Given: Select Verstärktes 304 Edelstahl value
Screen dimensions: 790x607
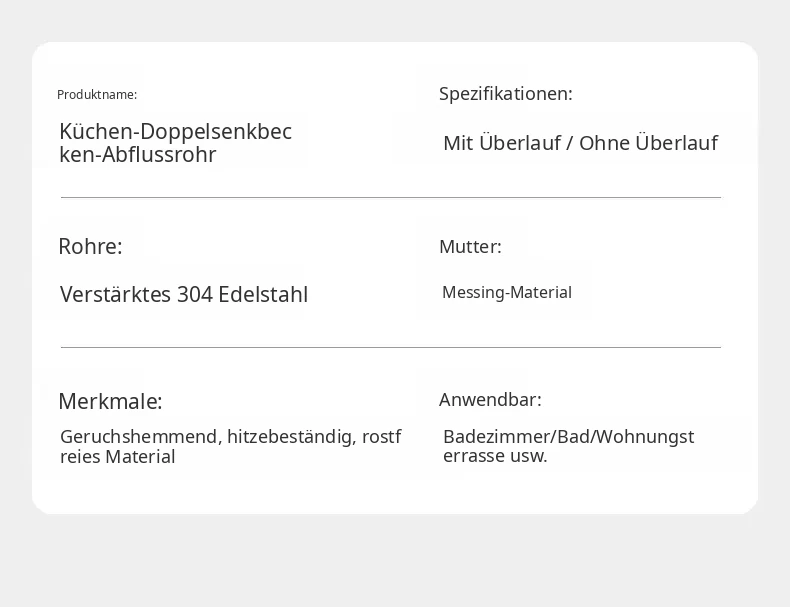Looking at the screenshot, I should click(x=184, y=294).
